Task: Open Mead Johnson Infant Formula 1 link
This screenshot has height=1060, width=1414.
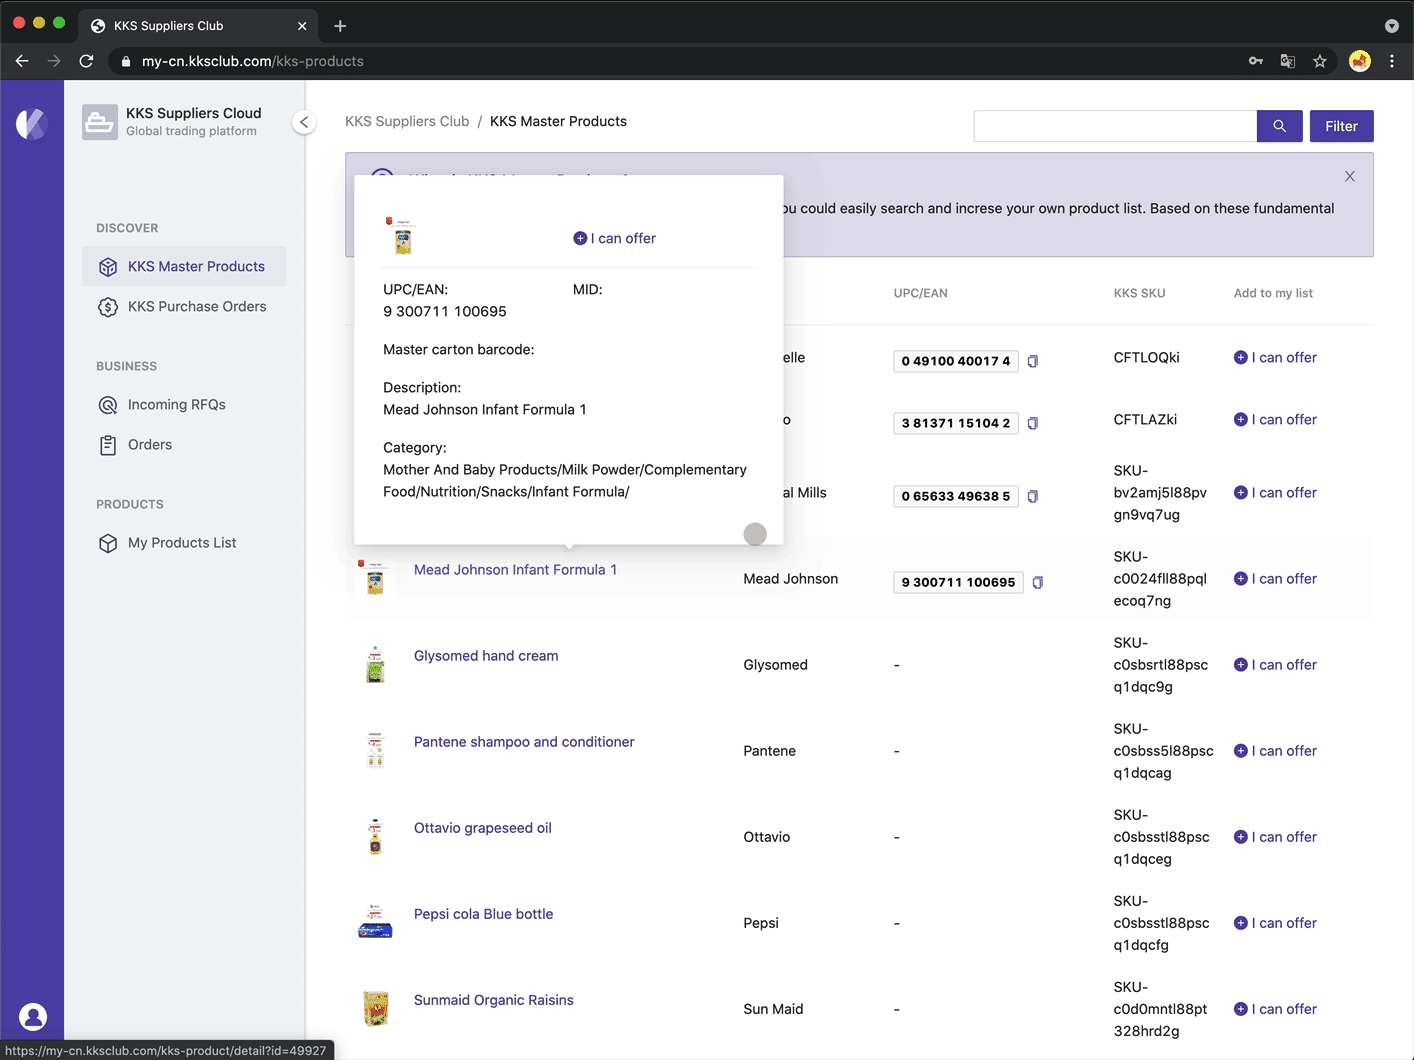Action: 515,569
